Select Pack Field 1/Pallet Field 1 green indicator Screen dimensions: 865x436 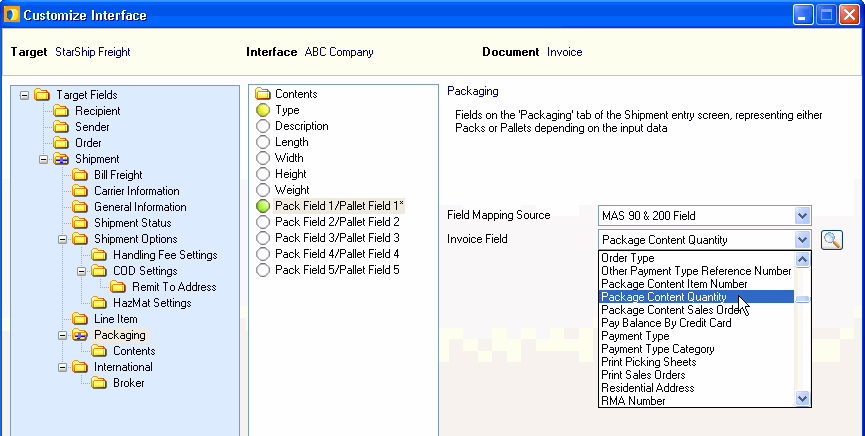(x=263, y=206)
